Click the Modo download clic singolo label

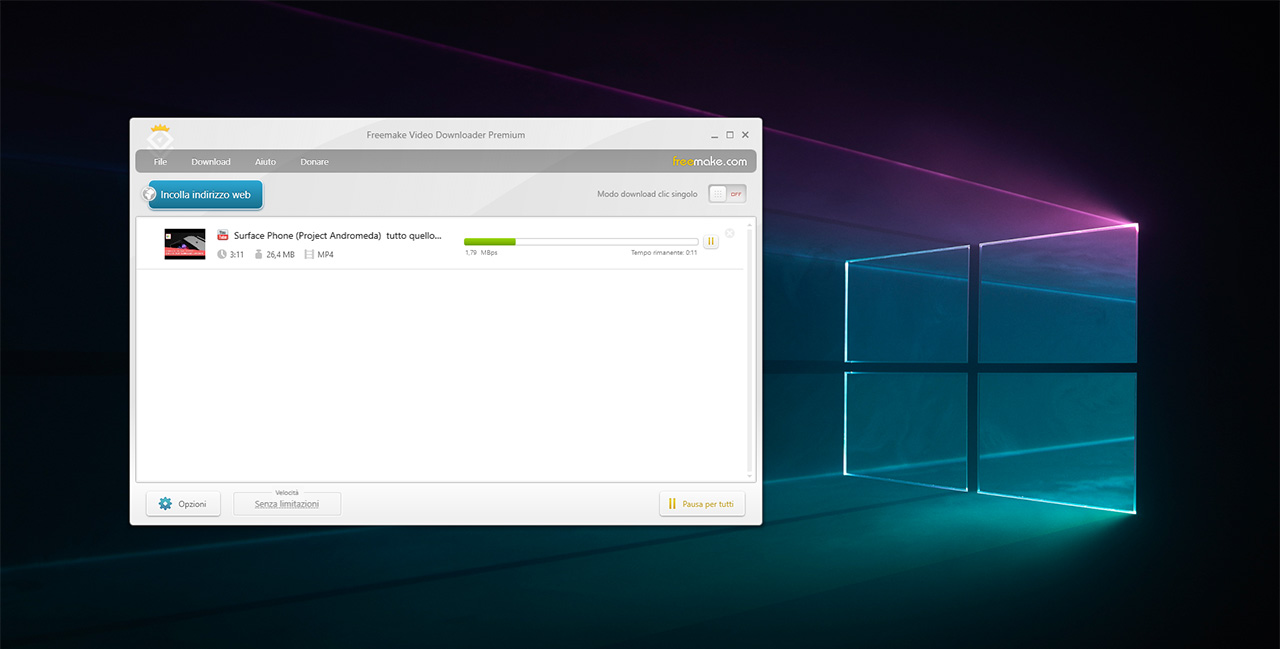pyautogui.click(x=647, y=194)
